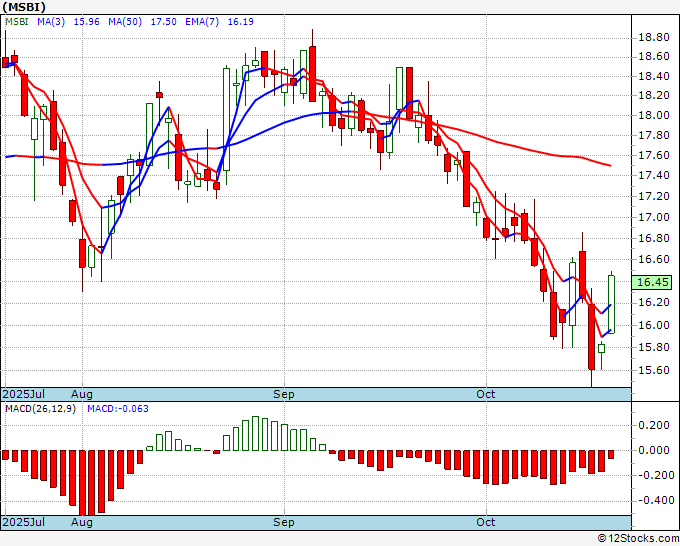This screenshot has height=546, width=680.
Task: Click the last red MACD histogram bar
Action: click(x=611, y=454)
